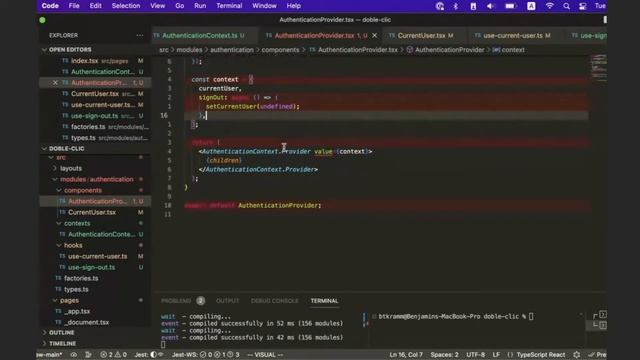
Task: Open the File menu
Action: (x=74, y=6)
